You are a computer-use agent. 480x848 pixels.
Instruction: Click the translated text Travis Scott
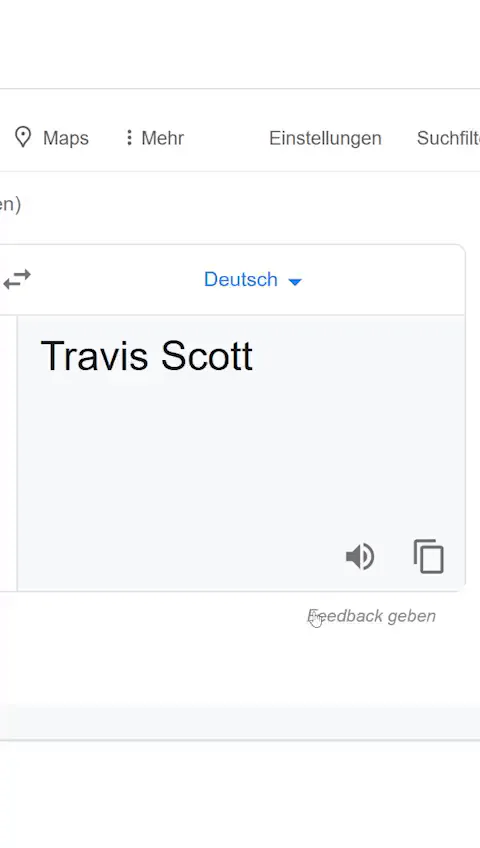click(x=146, y=356)
